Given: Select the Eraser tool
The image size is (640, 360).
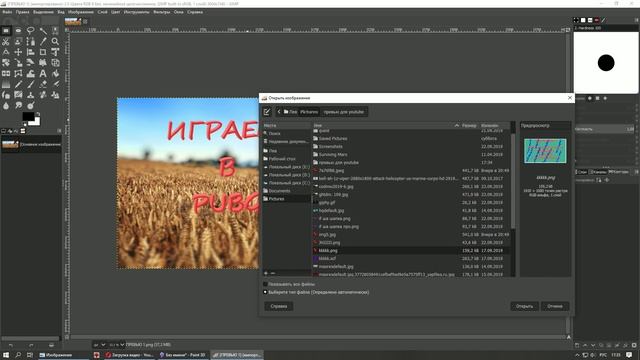Looking at the screenshot, I should point(43,84).
